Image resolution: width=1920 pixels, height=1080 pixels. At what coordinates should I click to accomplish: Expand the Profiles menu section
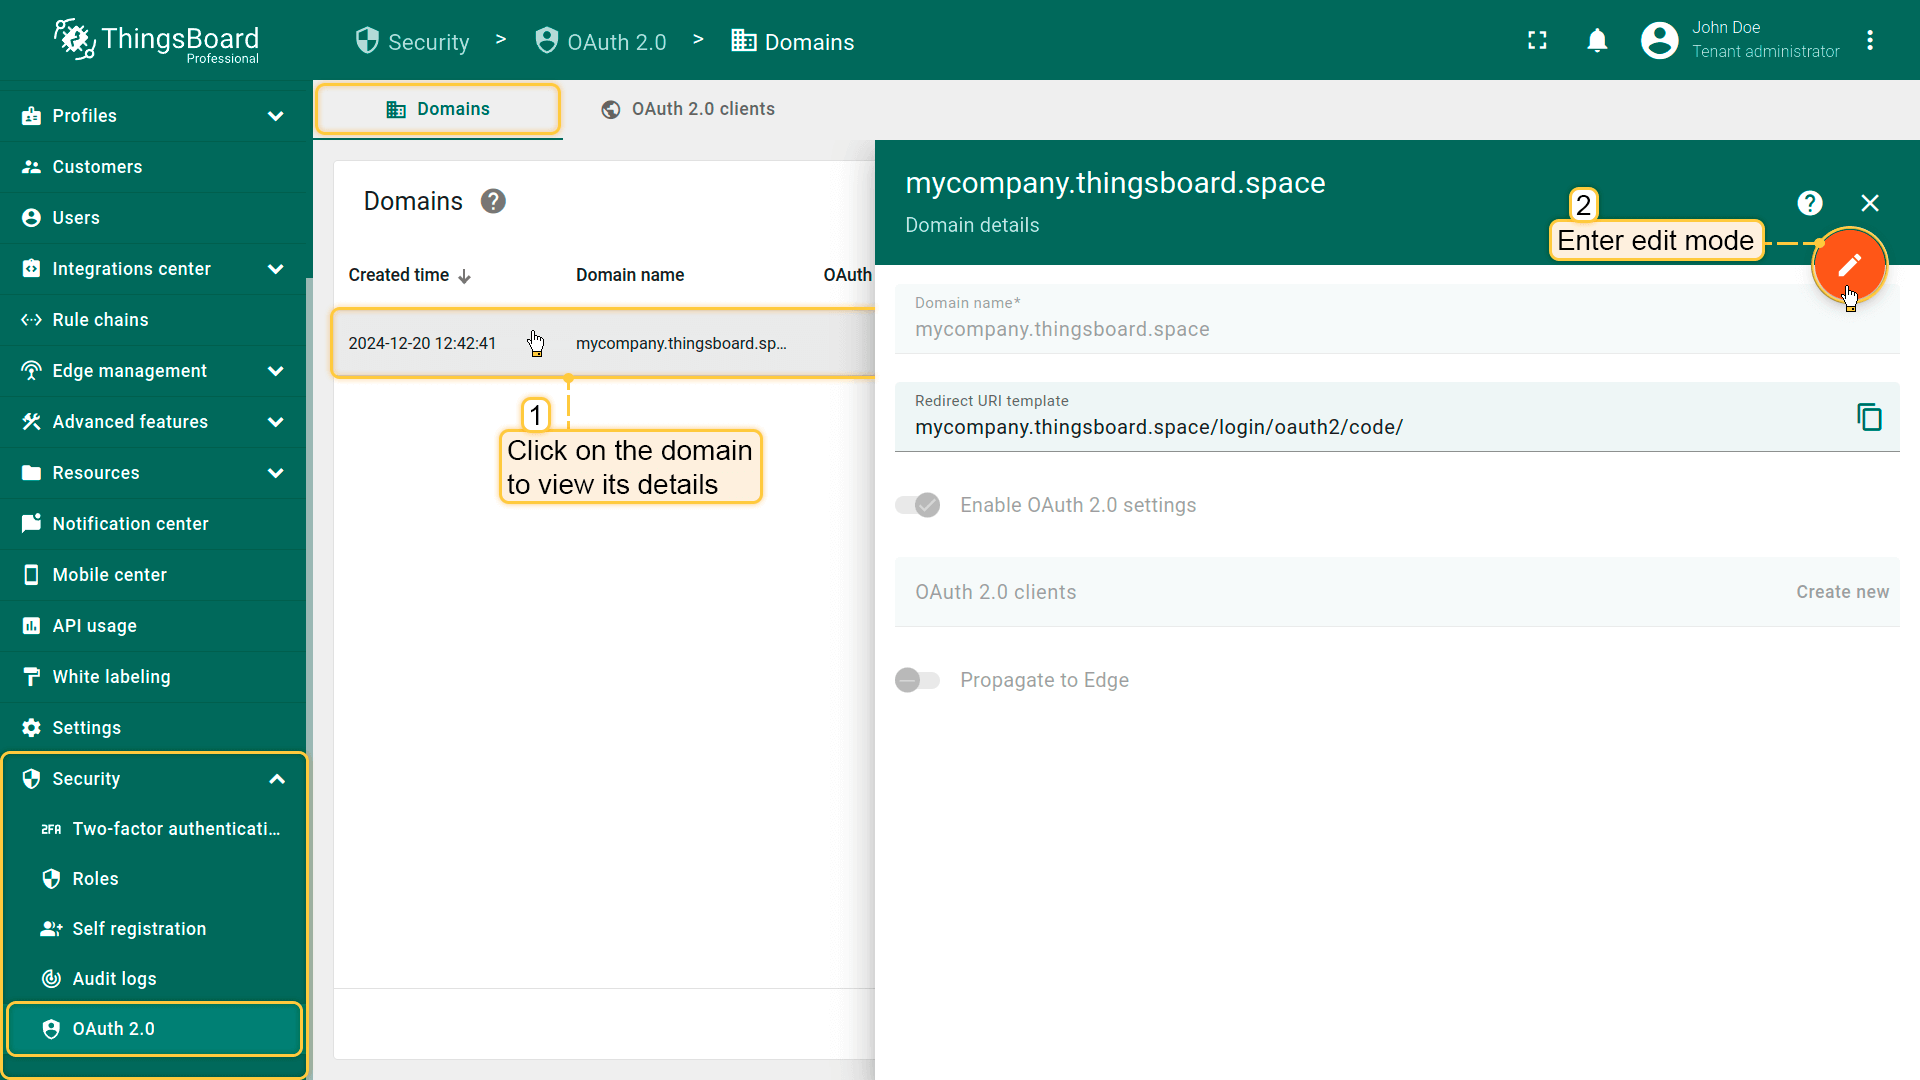click(275, 116)
